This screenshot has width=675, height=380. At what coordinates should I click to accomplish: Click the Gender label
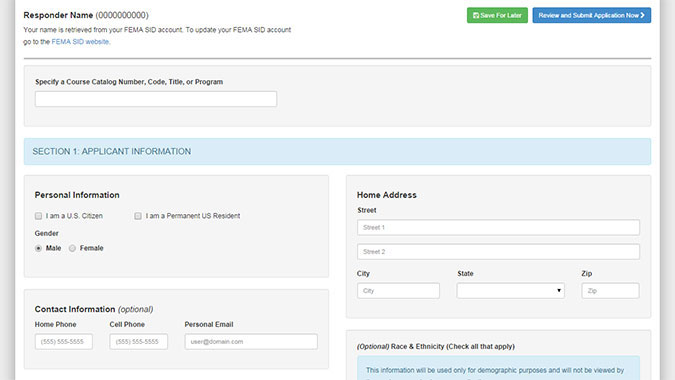pyautogui.click(x=46, y=233)
